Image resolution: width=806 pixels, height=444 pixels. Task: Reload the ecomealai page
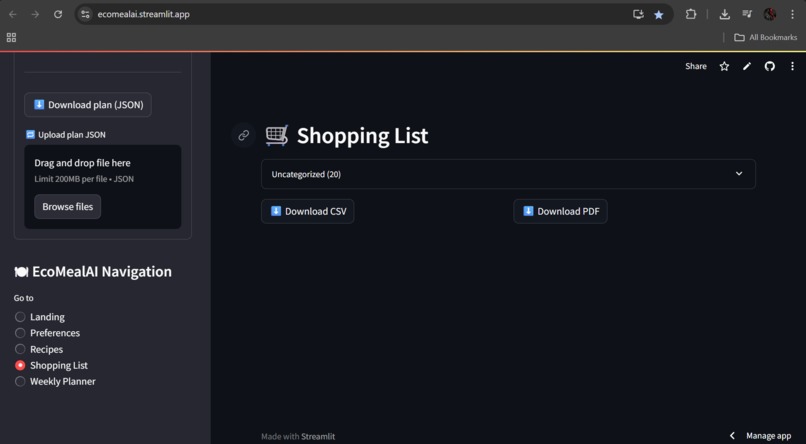point(58,14)
